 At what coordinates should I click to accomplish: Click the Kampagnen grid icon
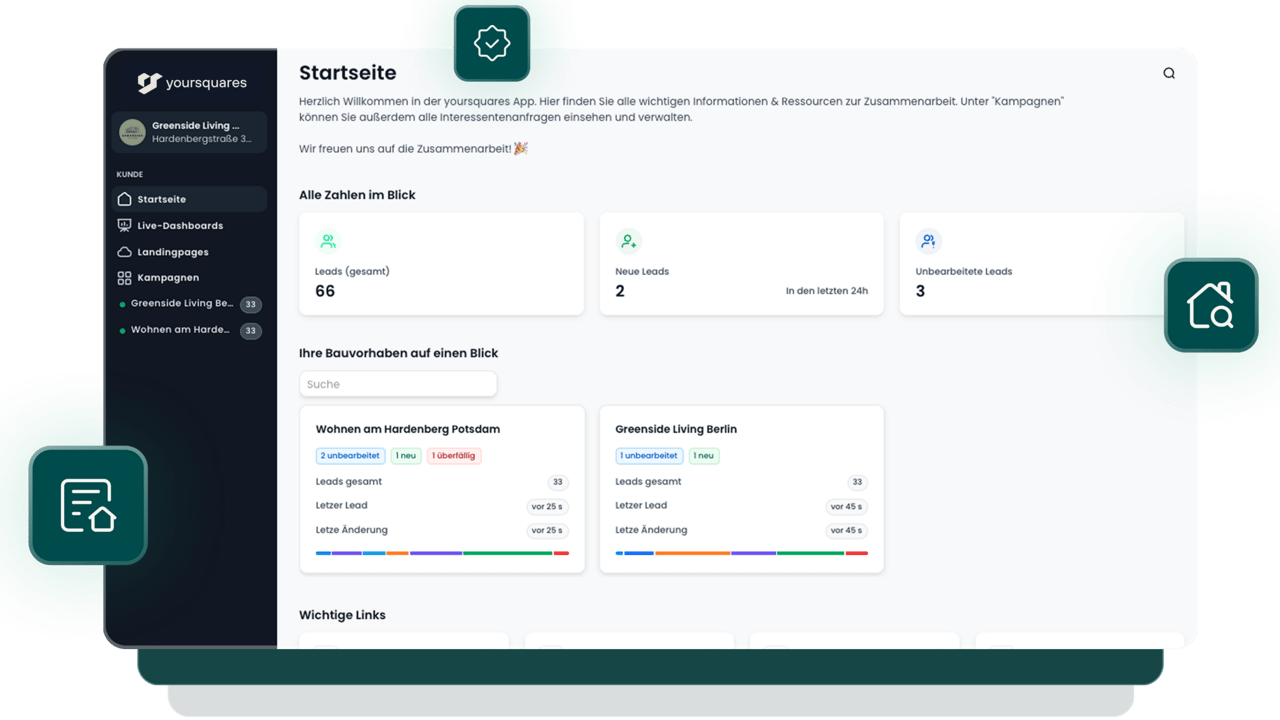124,278
